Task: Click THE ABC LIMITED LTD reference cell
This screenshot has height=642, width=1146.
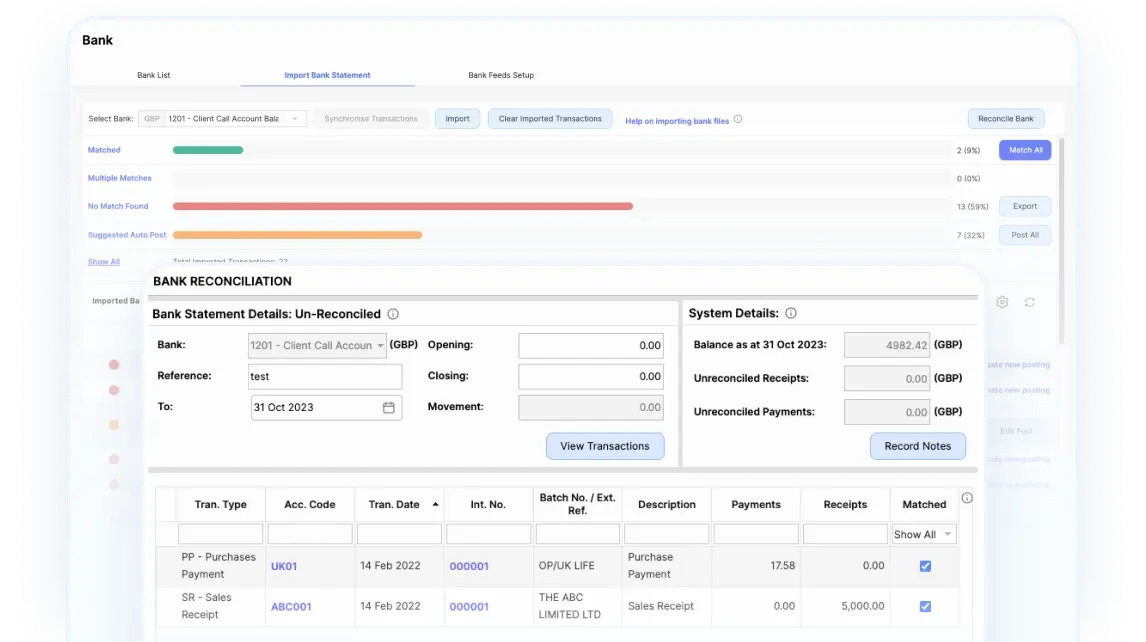Action: click(570, 605)
